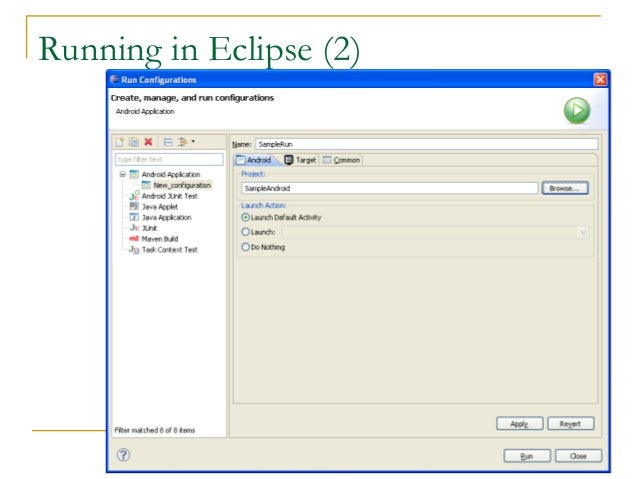Click the Eclipse icon in title bar
The image size is (638, 479).
pyautogui.click(x=115, y=79)
